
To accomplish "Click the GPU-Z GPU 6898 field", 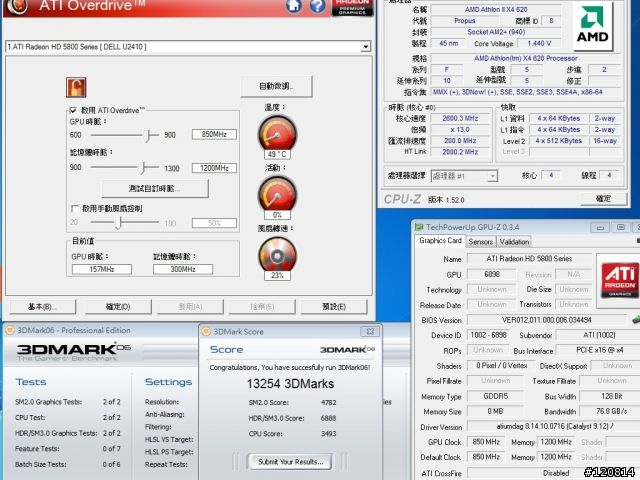I will coord(492,274).
